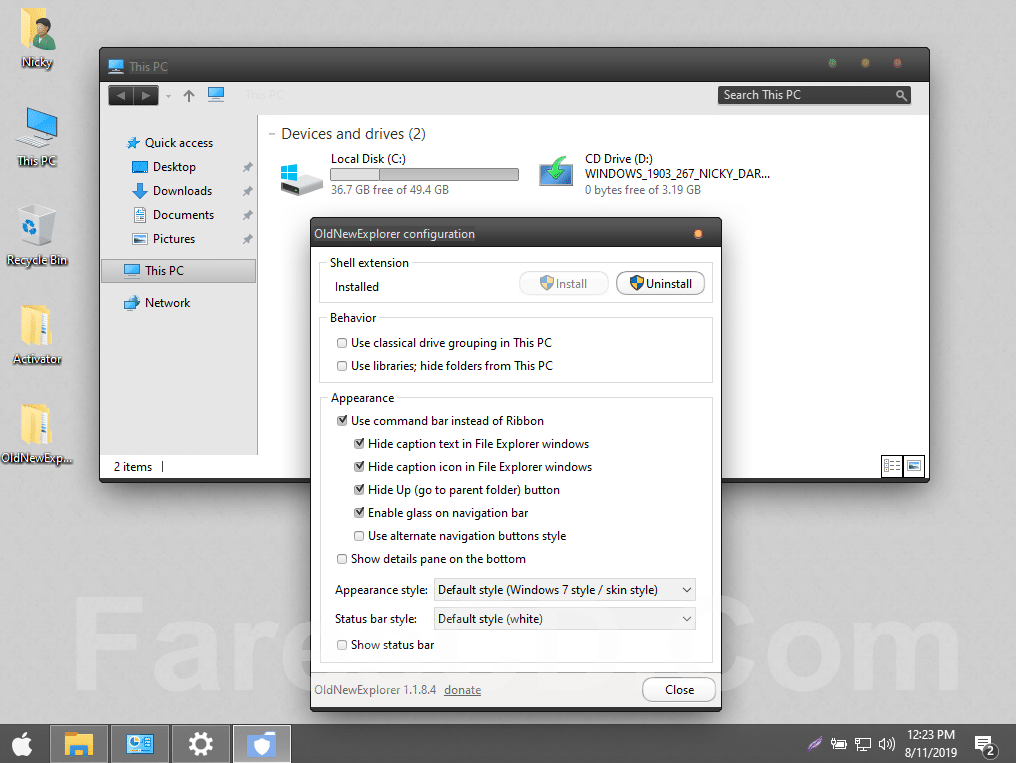The height and width of the screenshot is (763, 1016).
Task: Click the battery power tray icon
Action: coord(839,744)
